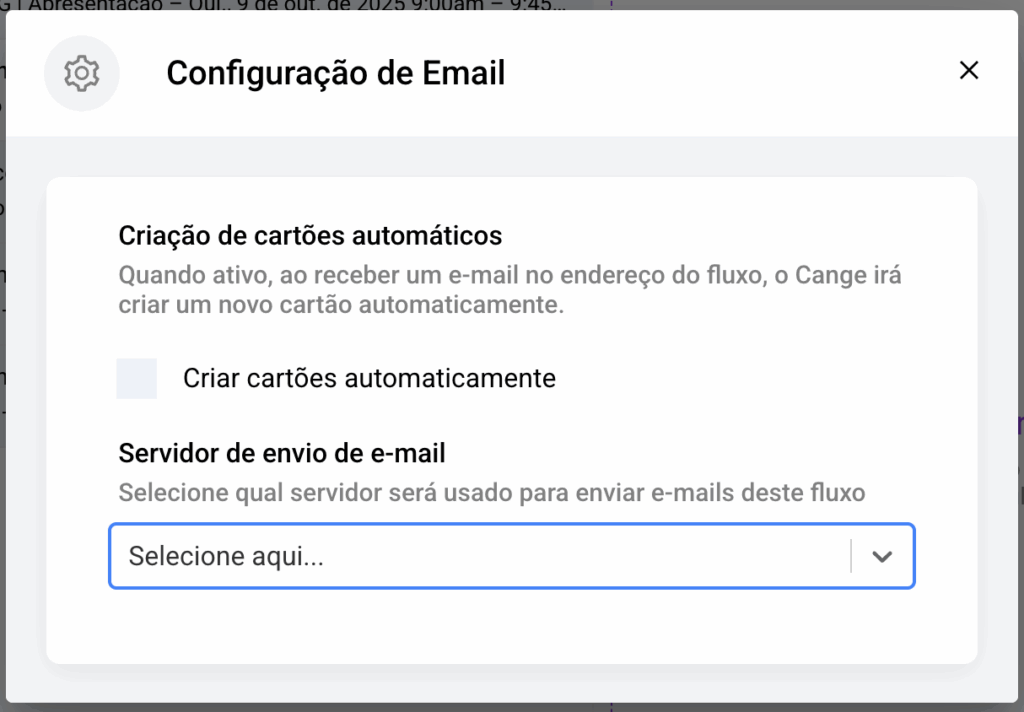1024x712 pixels.
Task: Close the Configuração de Email dialog
Action: click(968, 71)
